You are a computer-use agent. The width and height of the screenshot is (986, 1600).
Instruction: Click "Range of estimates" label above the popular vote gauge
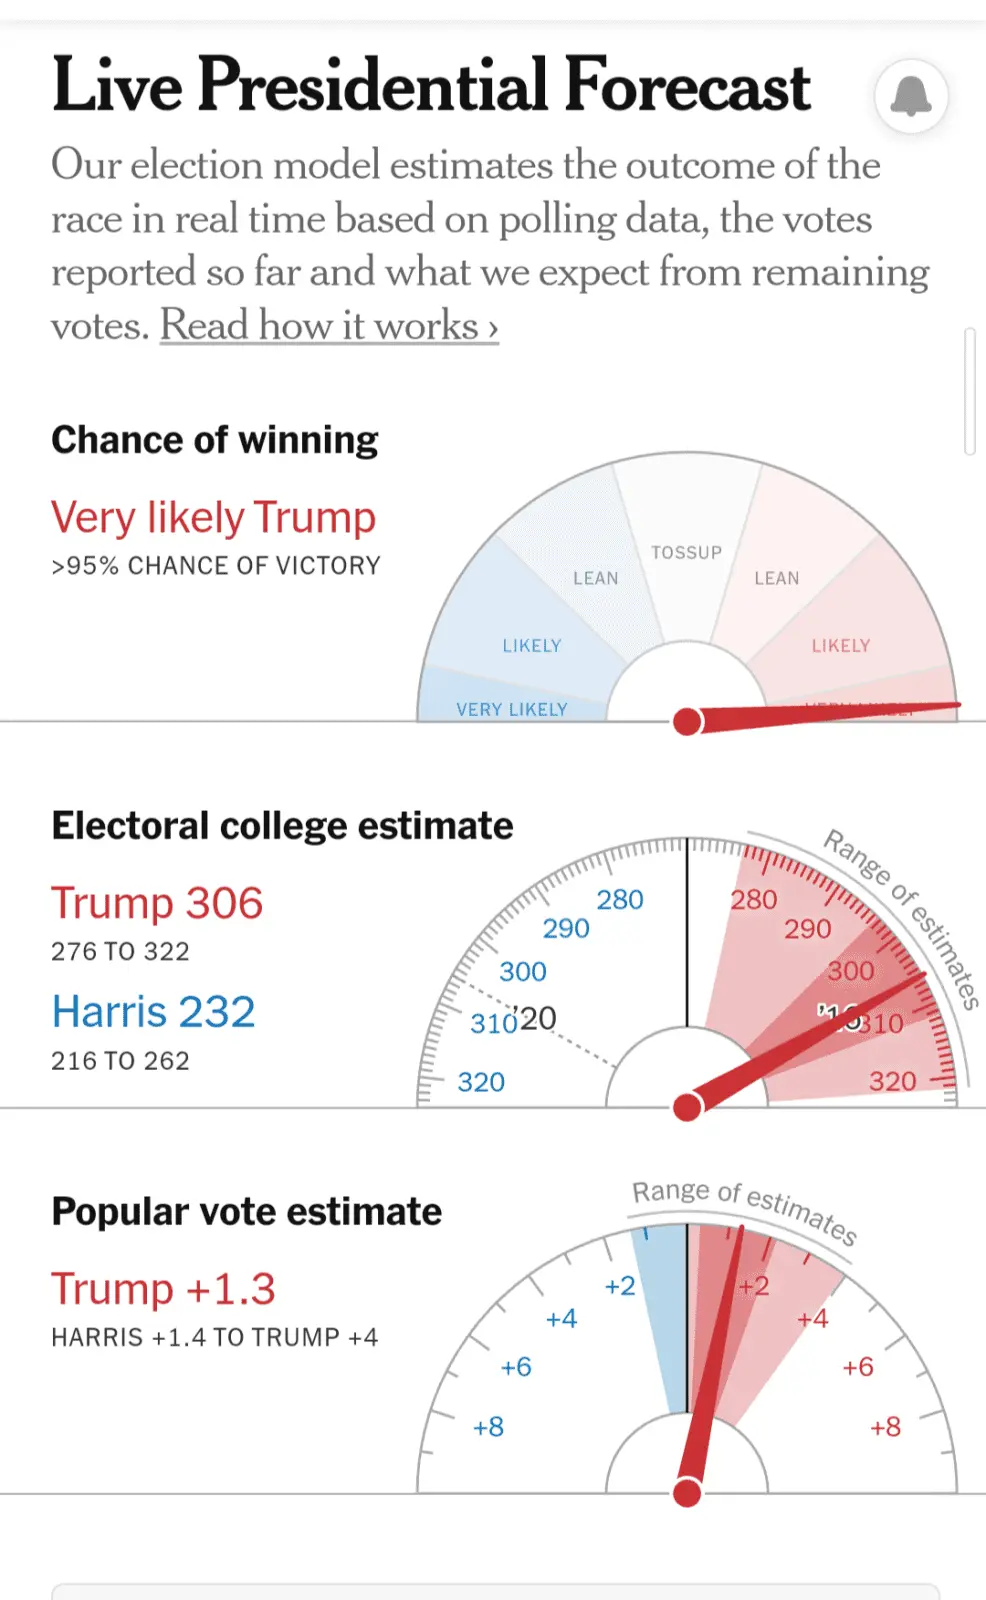coord(744,1208)
